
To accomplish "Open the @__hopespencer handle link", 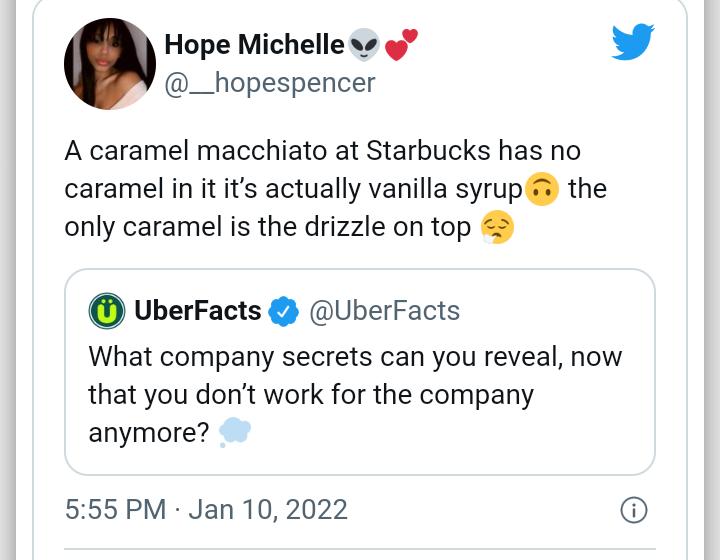I will [x=270, y=83].
